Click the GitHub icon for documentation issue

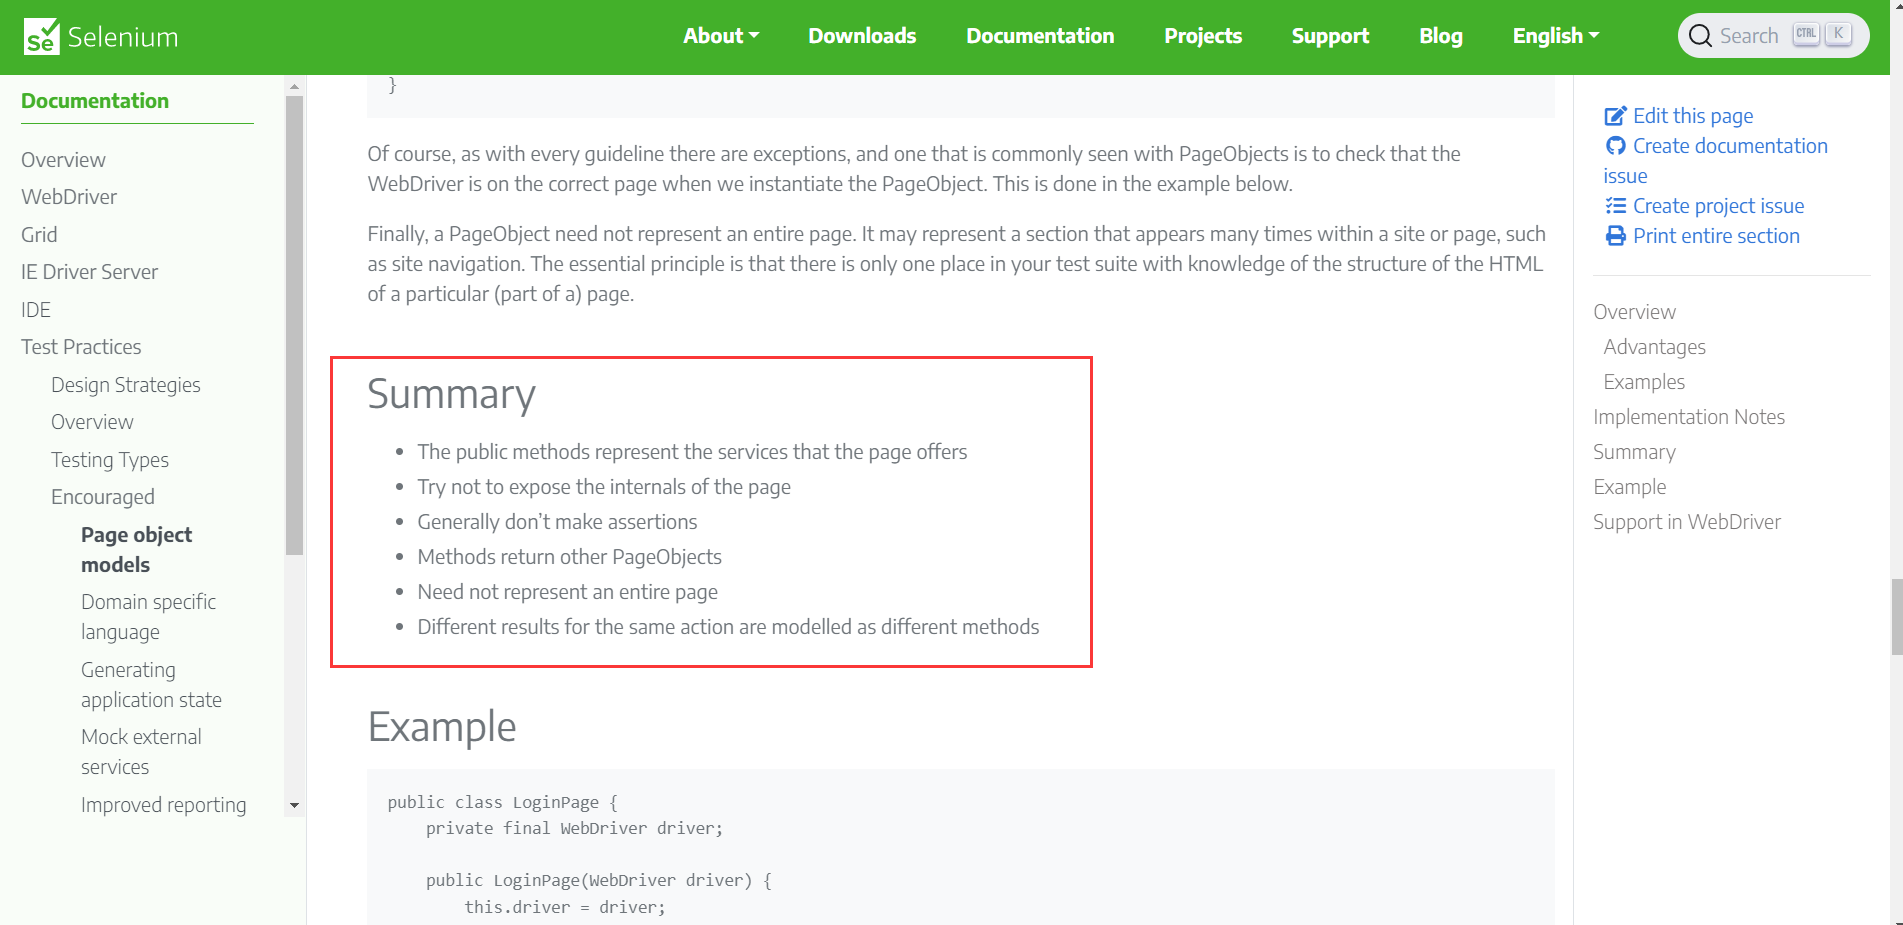pos(1615,146)
